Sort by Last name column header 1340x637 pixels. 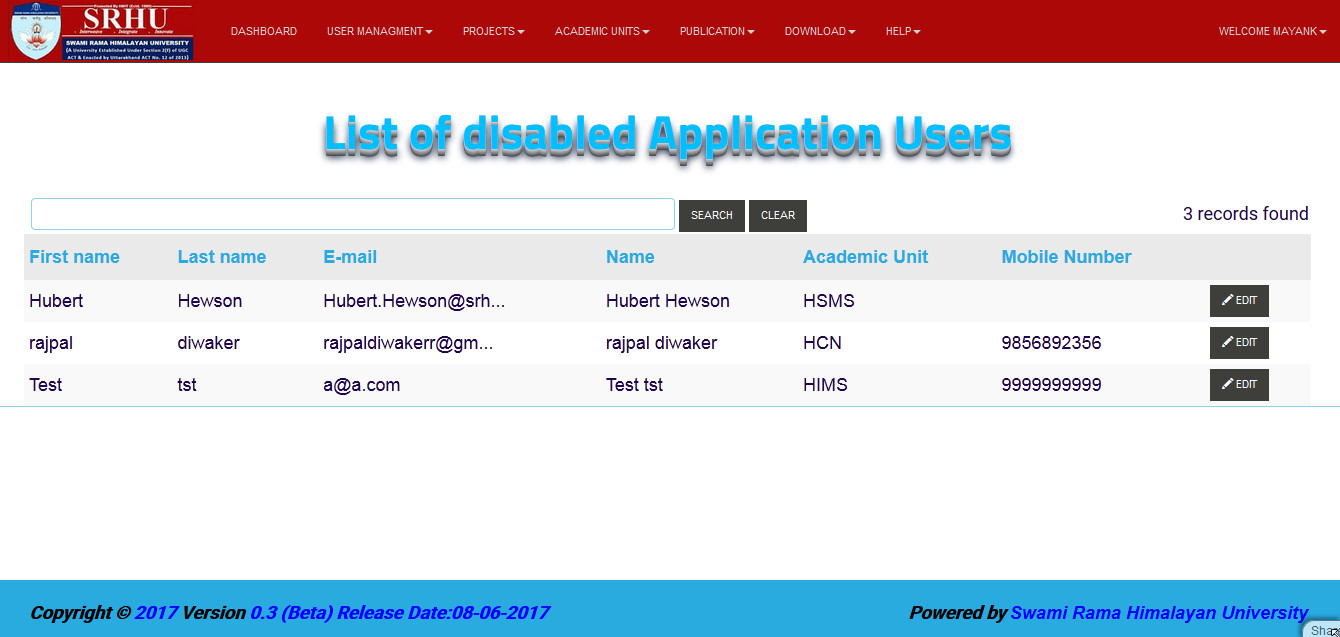tap(222, 257)
